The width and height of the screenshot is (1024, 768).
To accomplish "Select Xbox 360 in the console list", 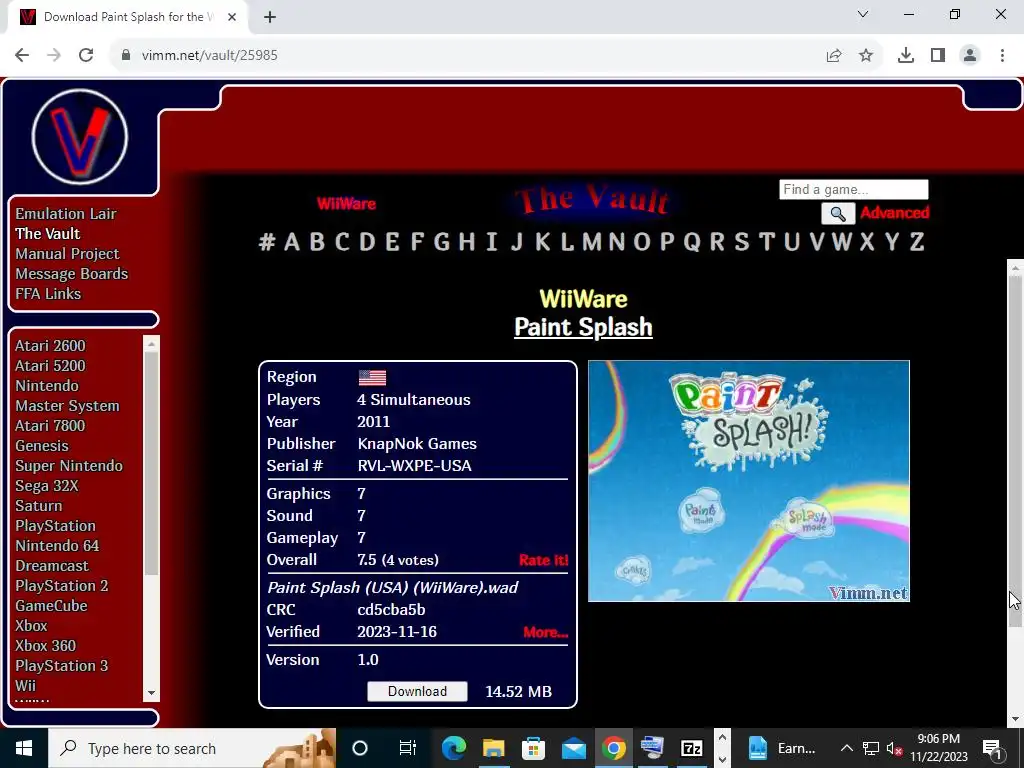I will [46, 645].
